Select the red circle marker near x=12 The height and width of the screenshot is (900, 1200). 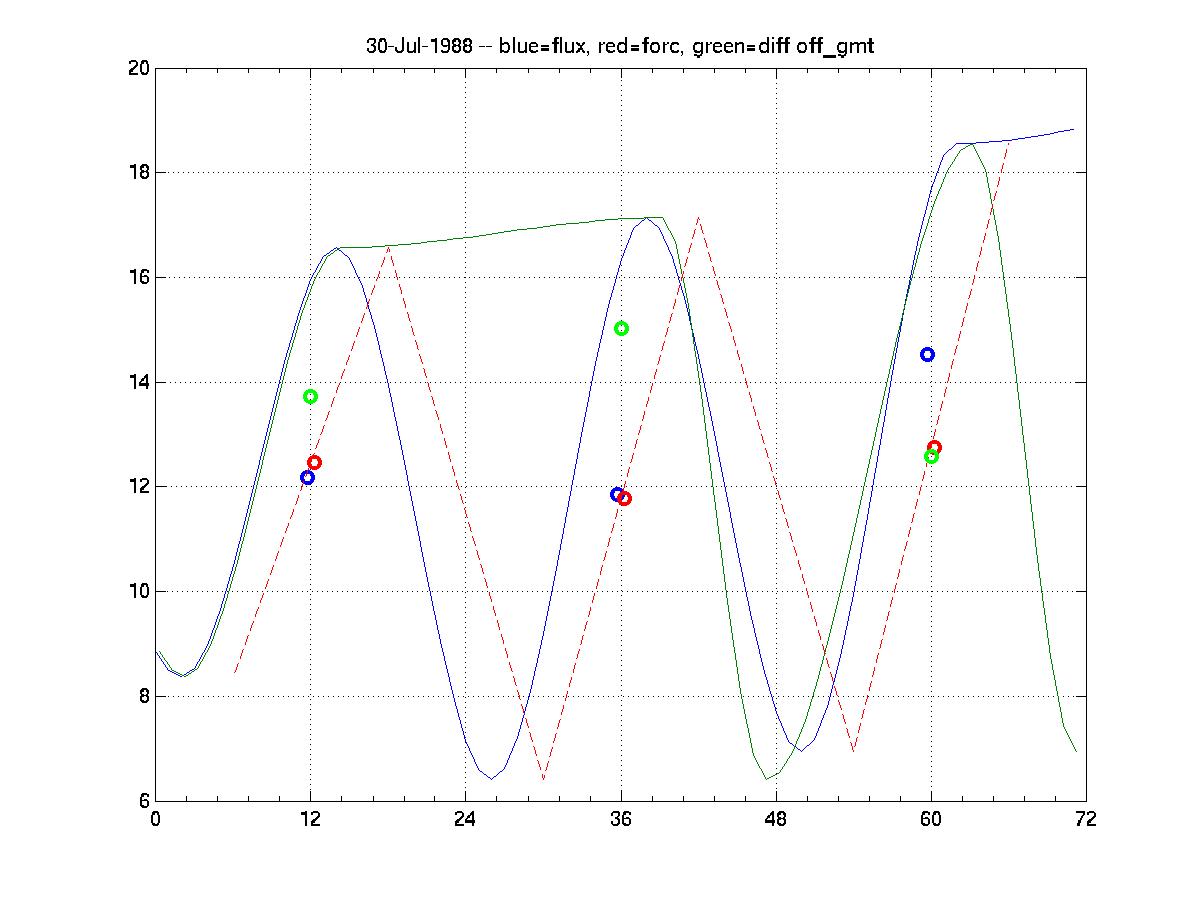pos(314,463)
